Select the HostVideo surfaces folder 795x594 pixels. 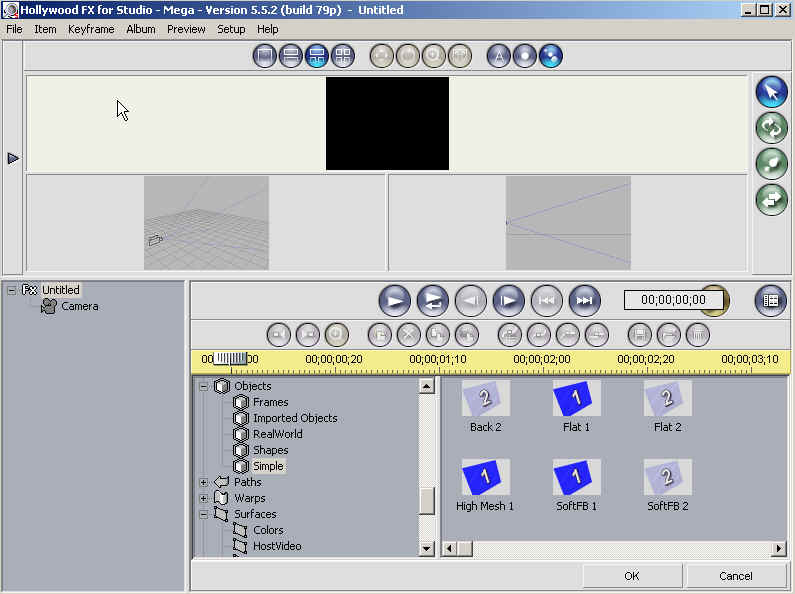tap(277, 546)
